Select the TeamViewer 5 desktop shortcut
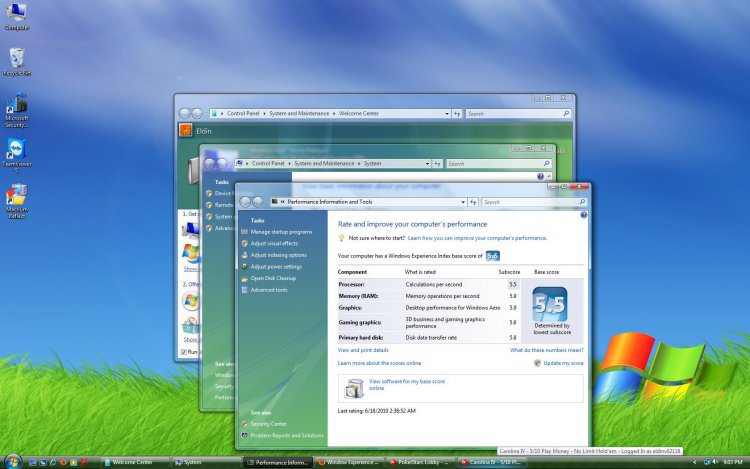 tap(17, 155)
